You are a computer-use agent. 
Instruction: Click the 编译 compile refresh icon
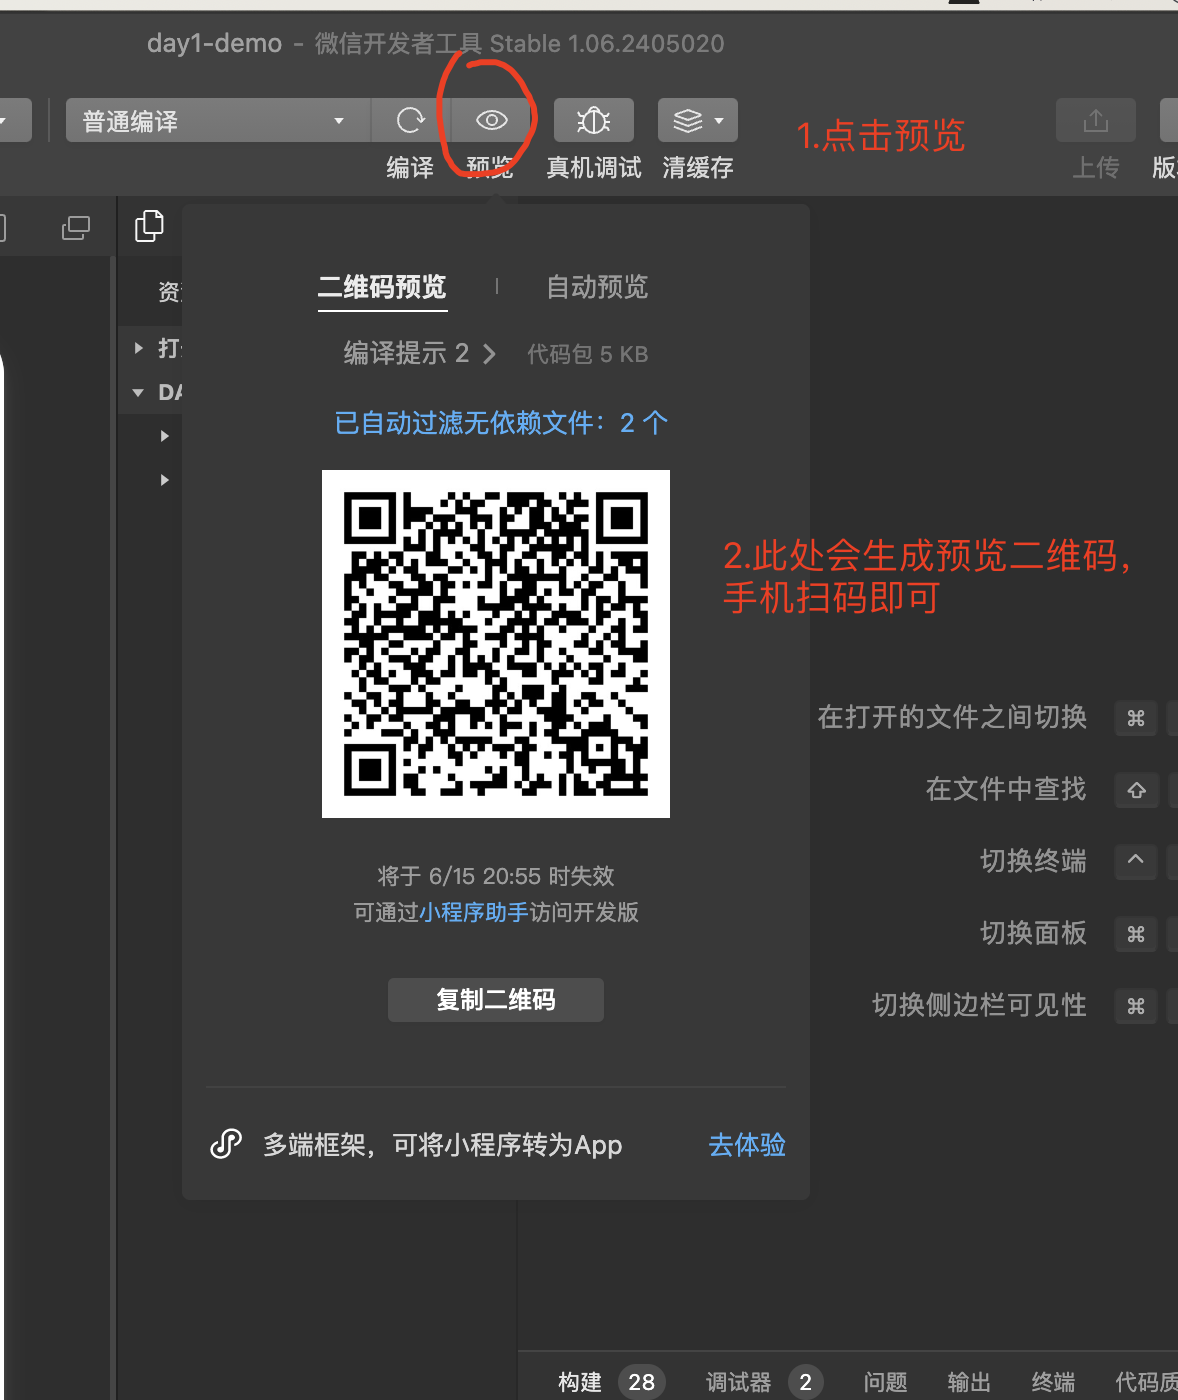[x=409, y=120]
